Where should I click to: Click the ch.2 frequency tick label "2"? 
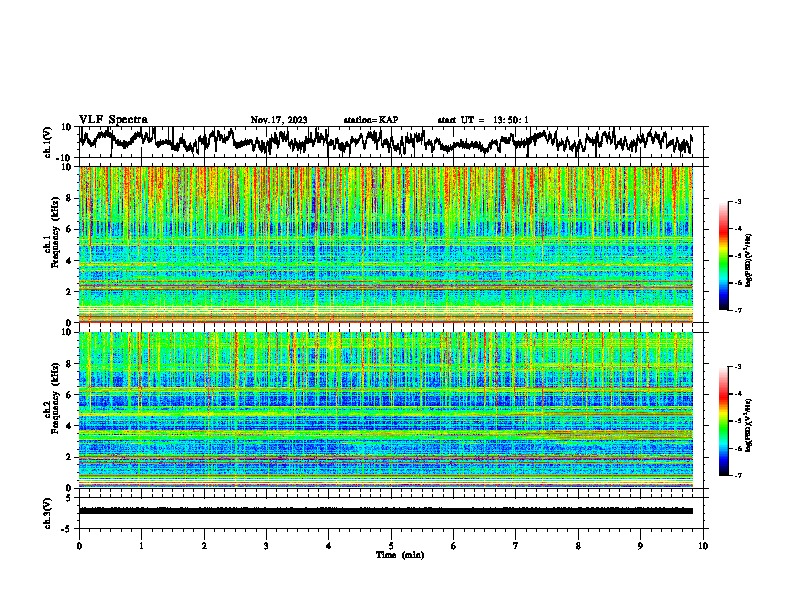69,457
